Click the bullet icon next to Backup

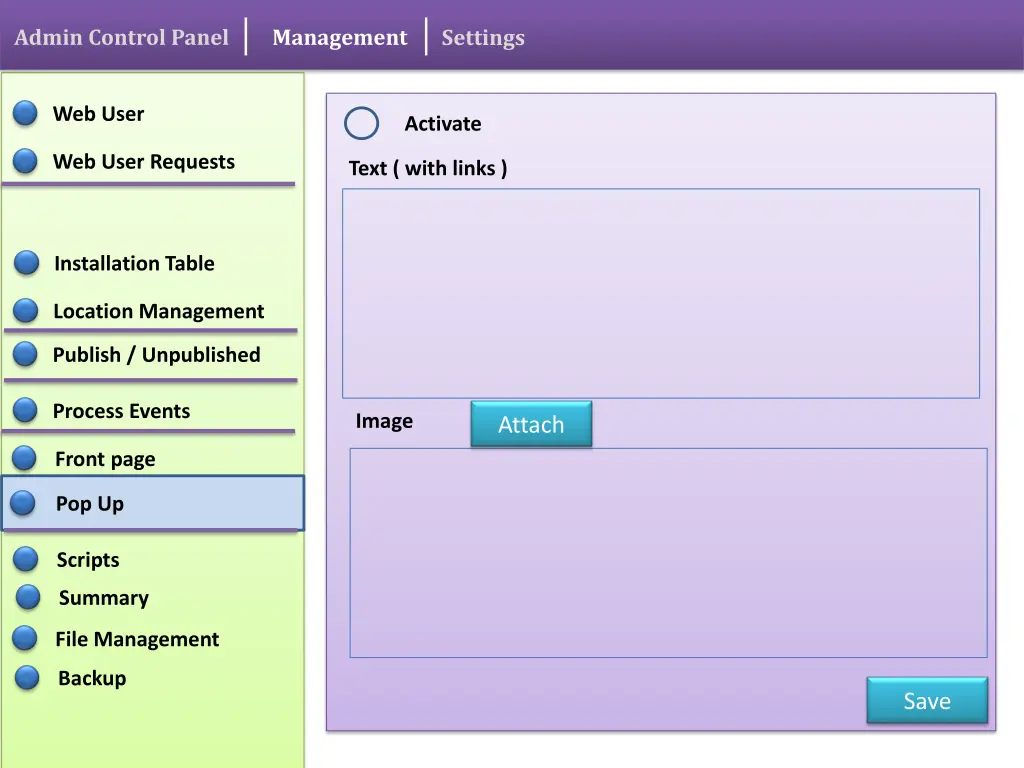(x=28, y=678)
